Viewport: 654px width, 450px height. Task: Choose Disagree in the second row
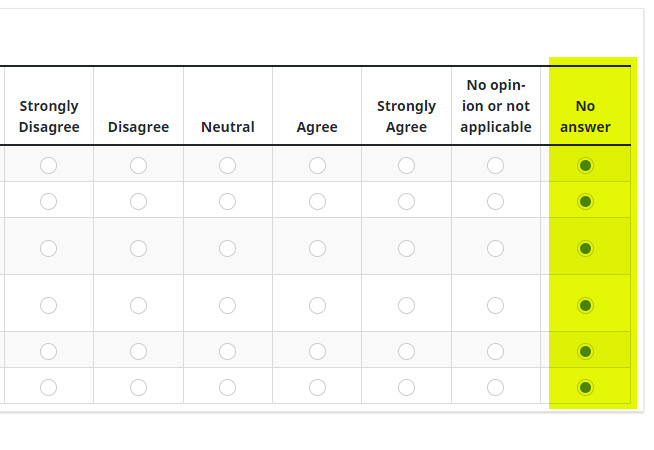coord(138,201)
